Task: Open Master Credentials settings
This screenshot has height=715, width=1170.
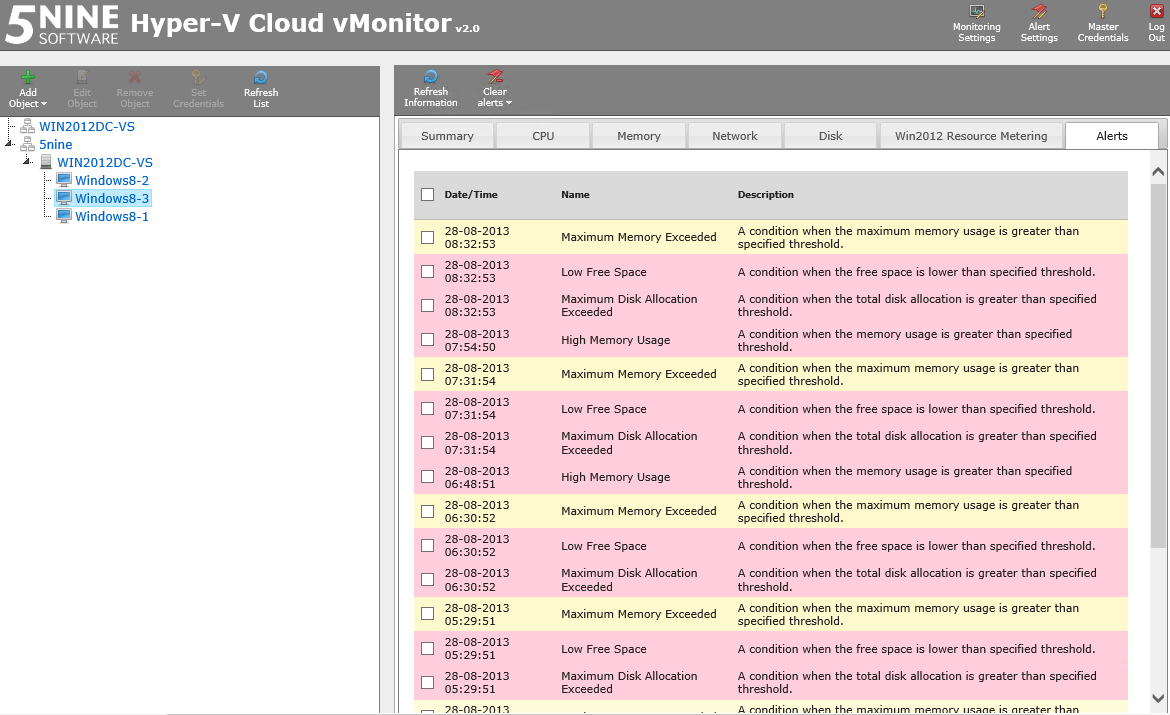Action: pos(1102,24)
